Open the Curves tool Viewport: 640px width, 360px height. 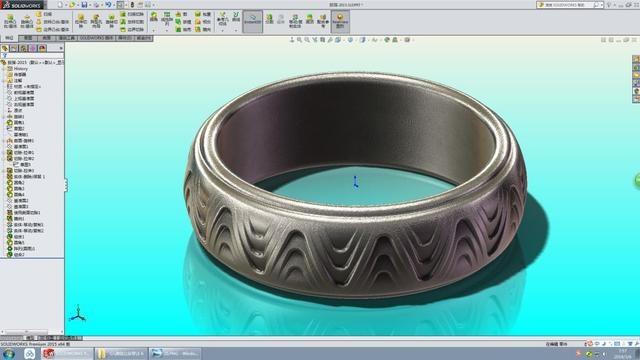point(236,17)
